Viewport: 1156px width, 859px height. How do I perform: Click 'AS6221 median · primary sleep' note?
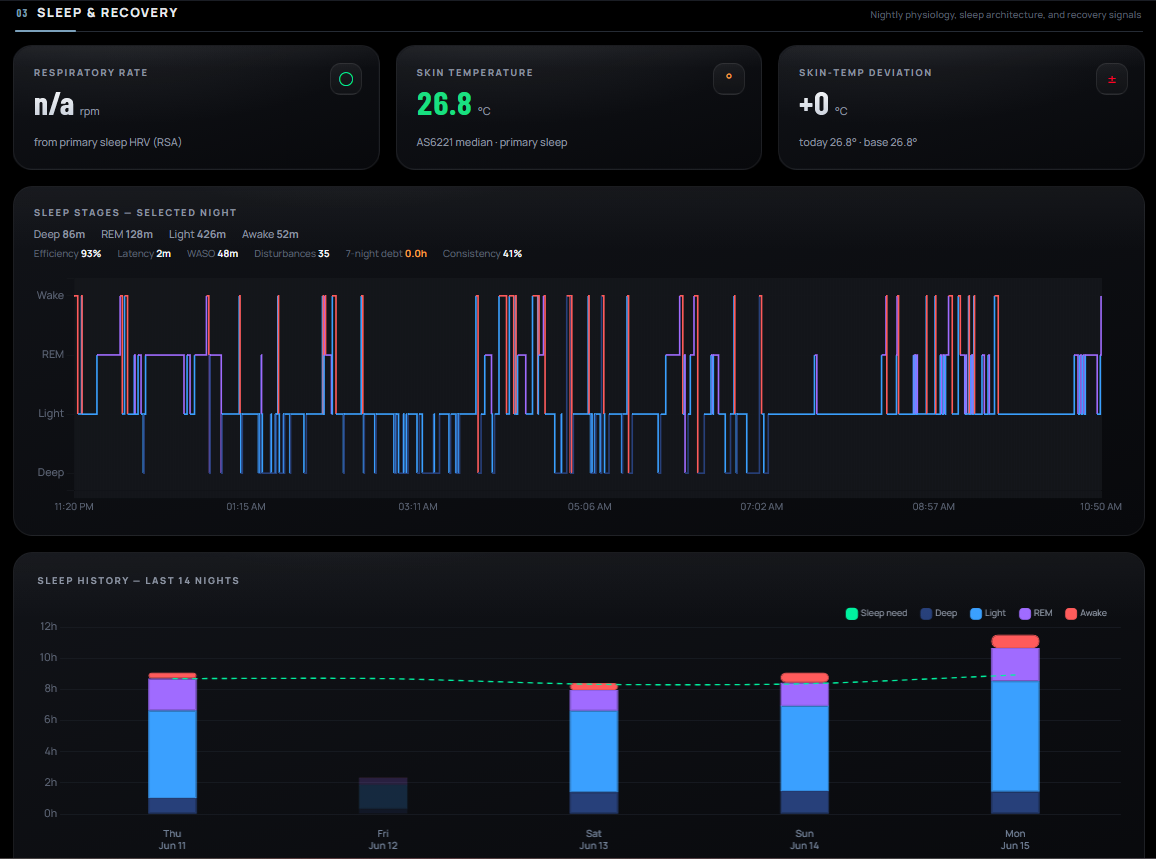492,142
